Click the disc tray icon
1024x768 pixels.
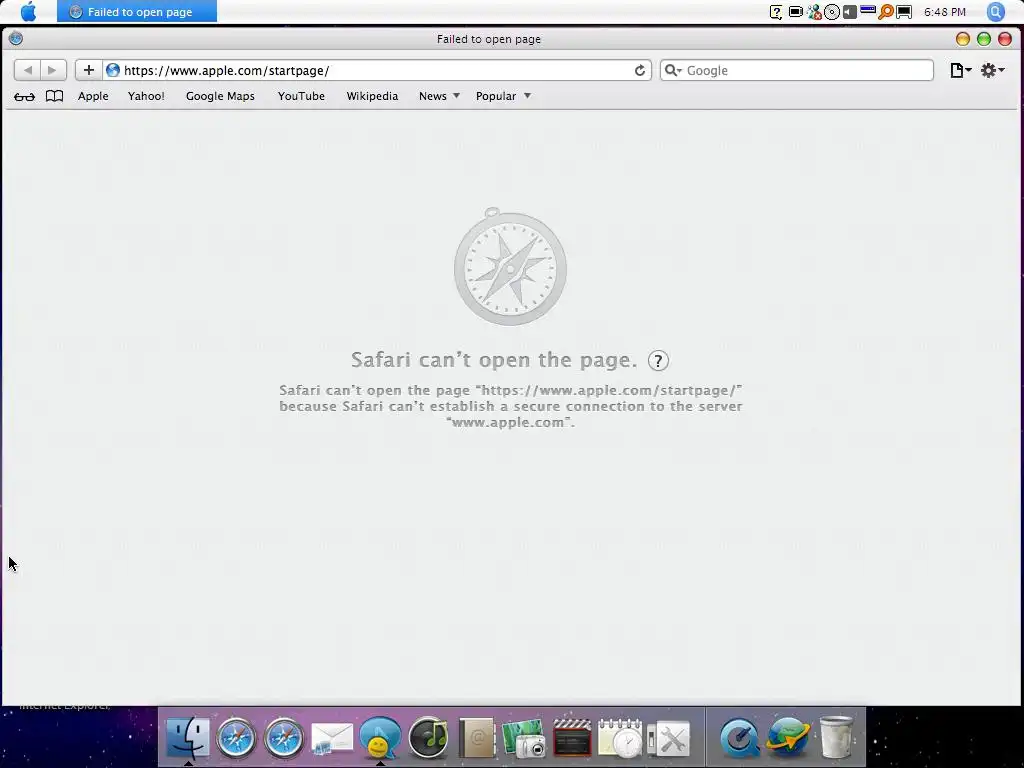[832, 12]
